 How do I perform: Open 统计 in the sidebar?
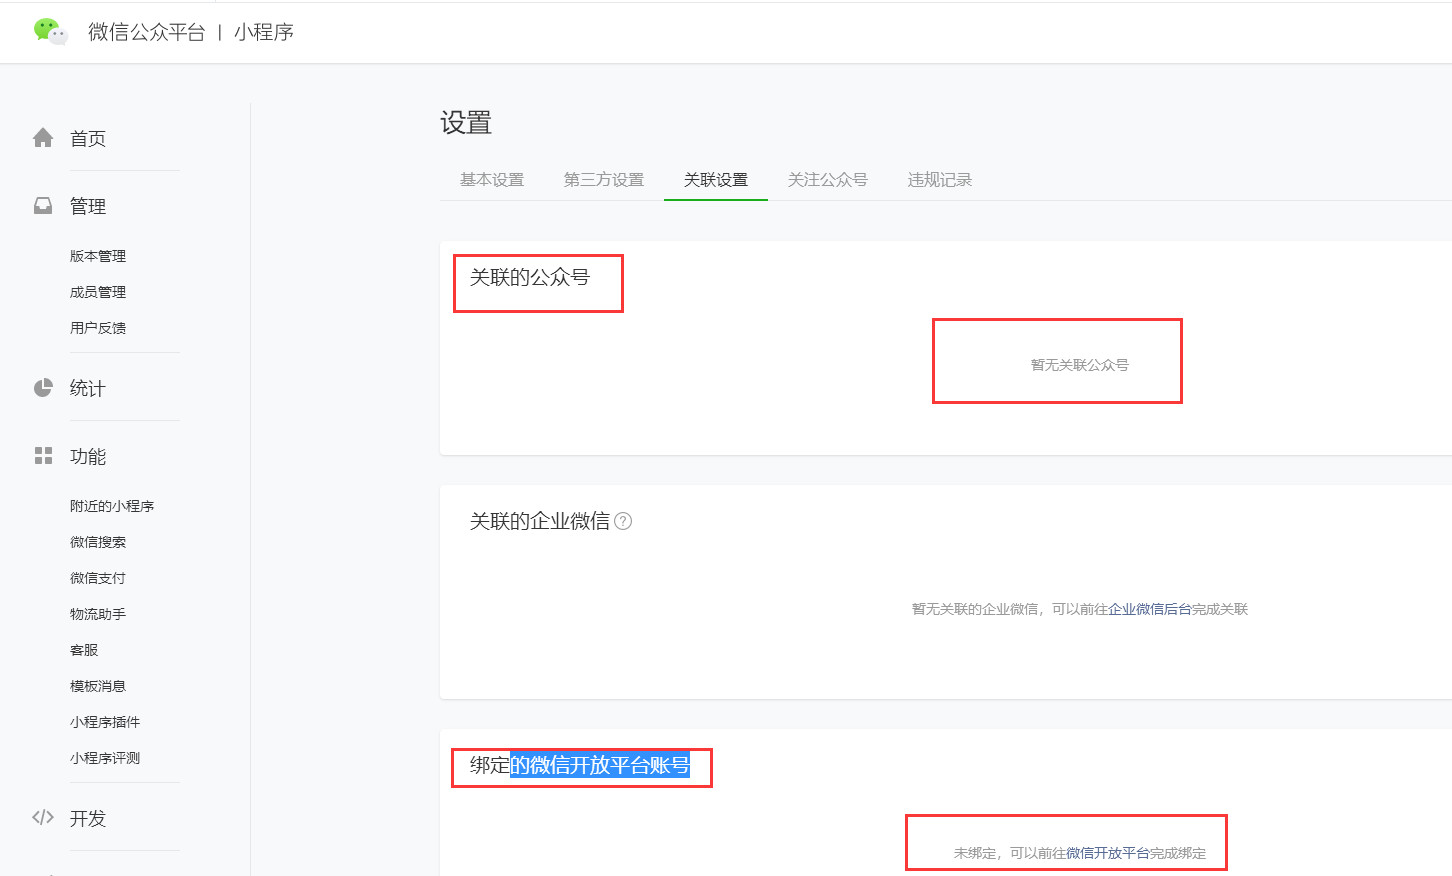[x=88, y=389]
